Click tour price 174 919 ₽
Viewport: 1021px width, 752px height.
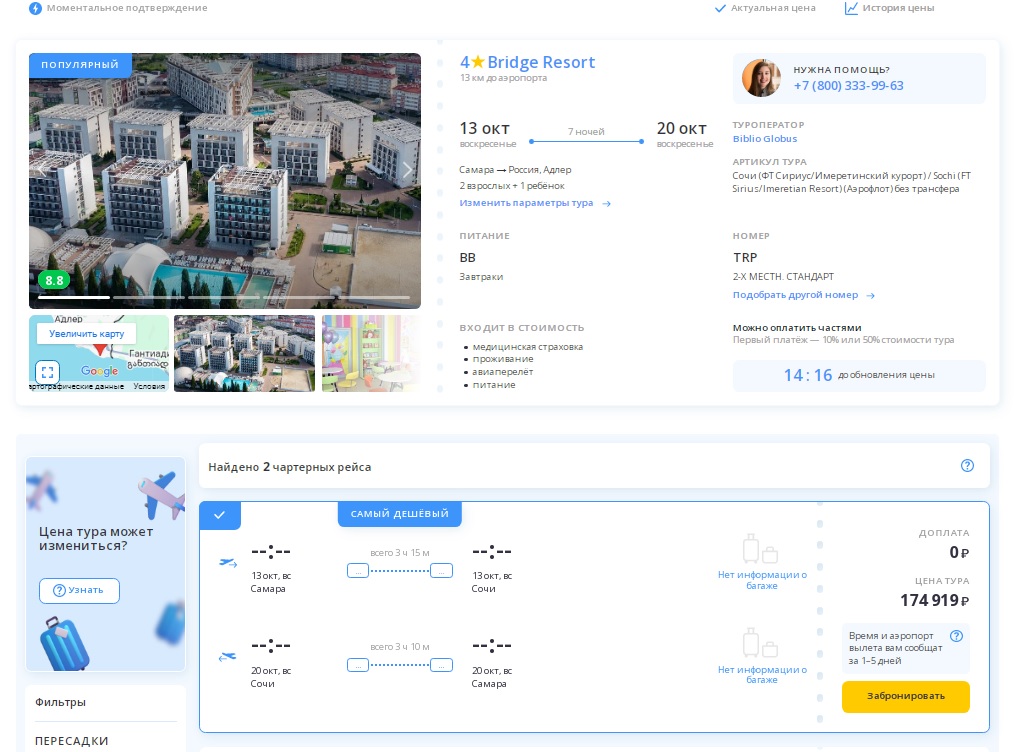[934, 600]
